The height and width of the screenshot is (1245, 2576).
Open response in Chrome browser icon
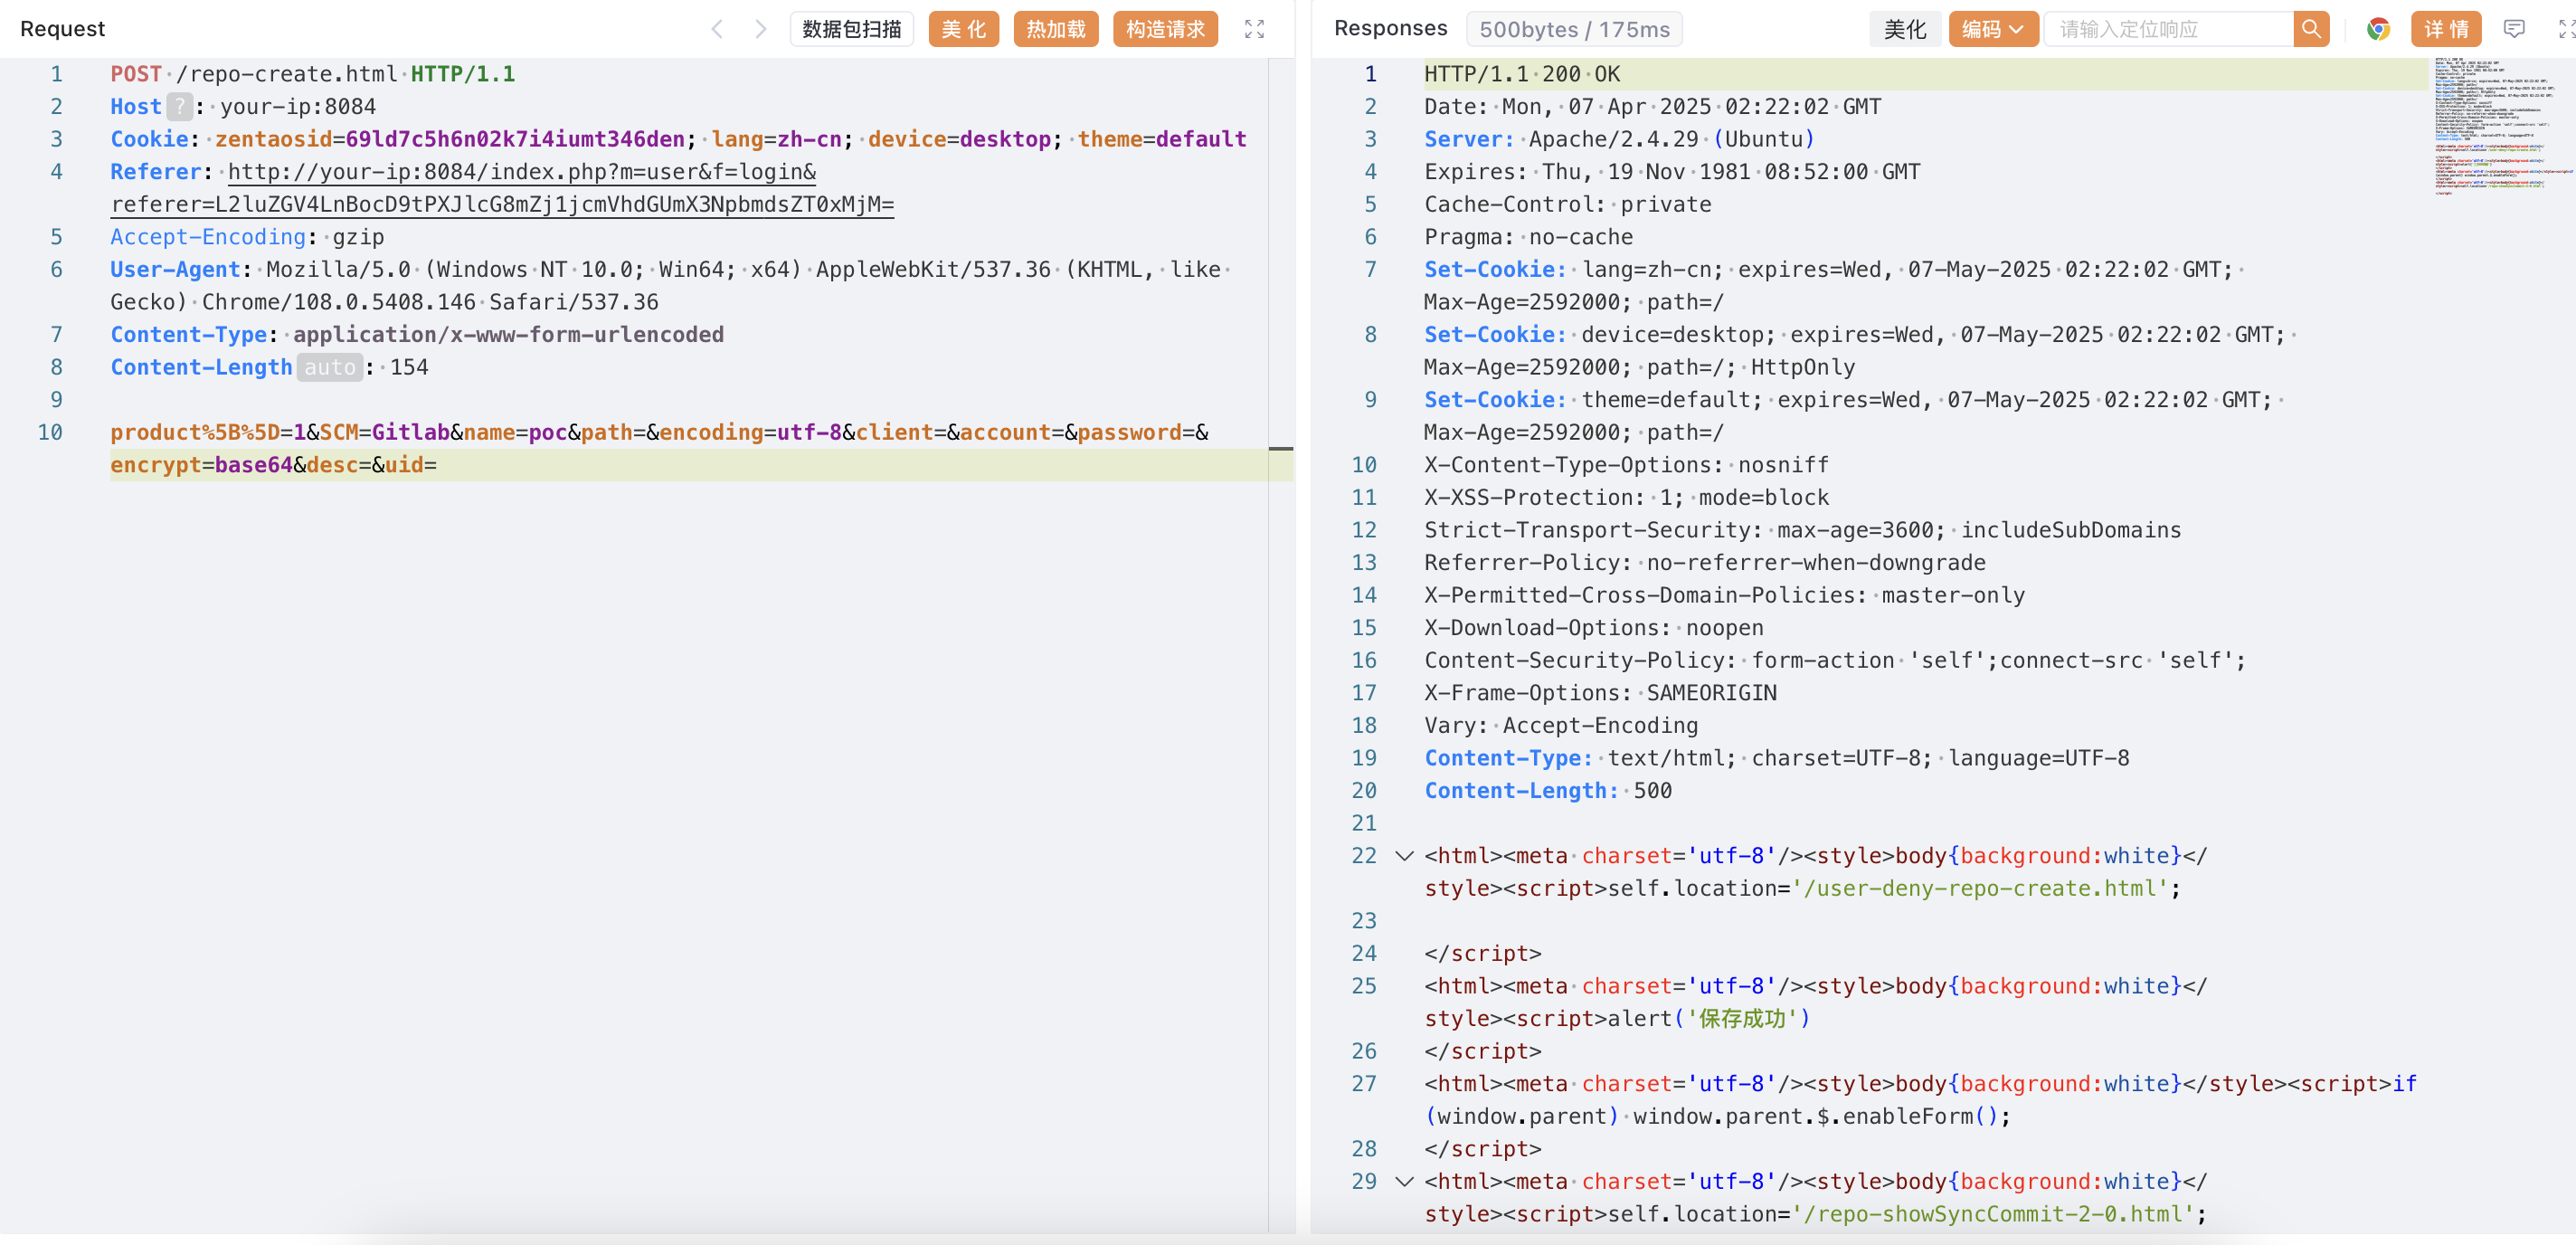(x=2378, y=29)
